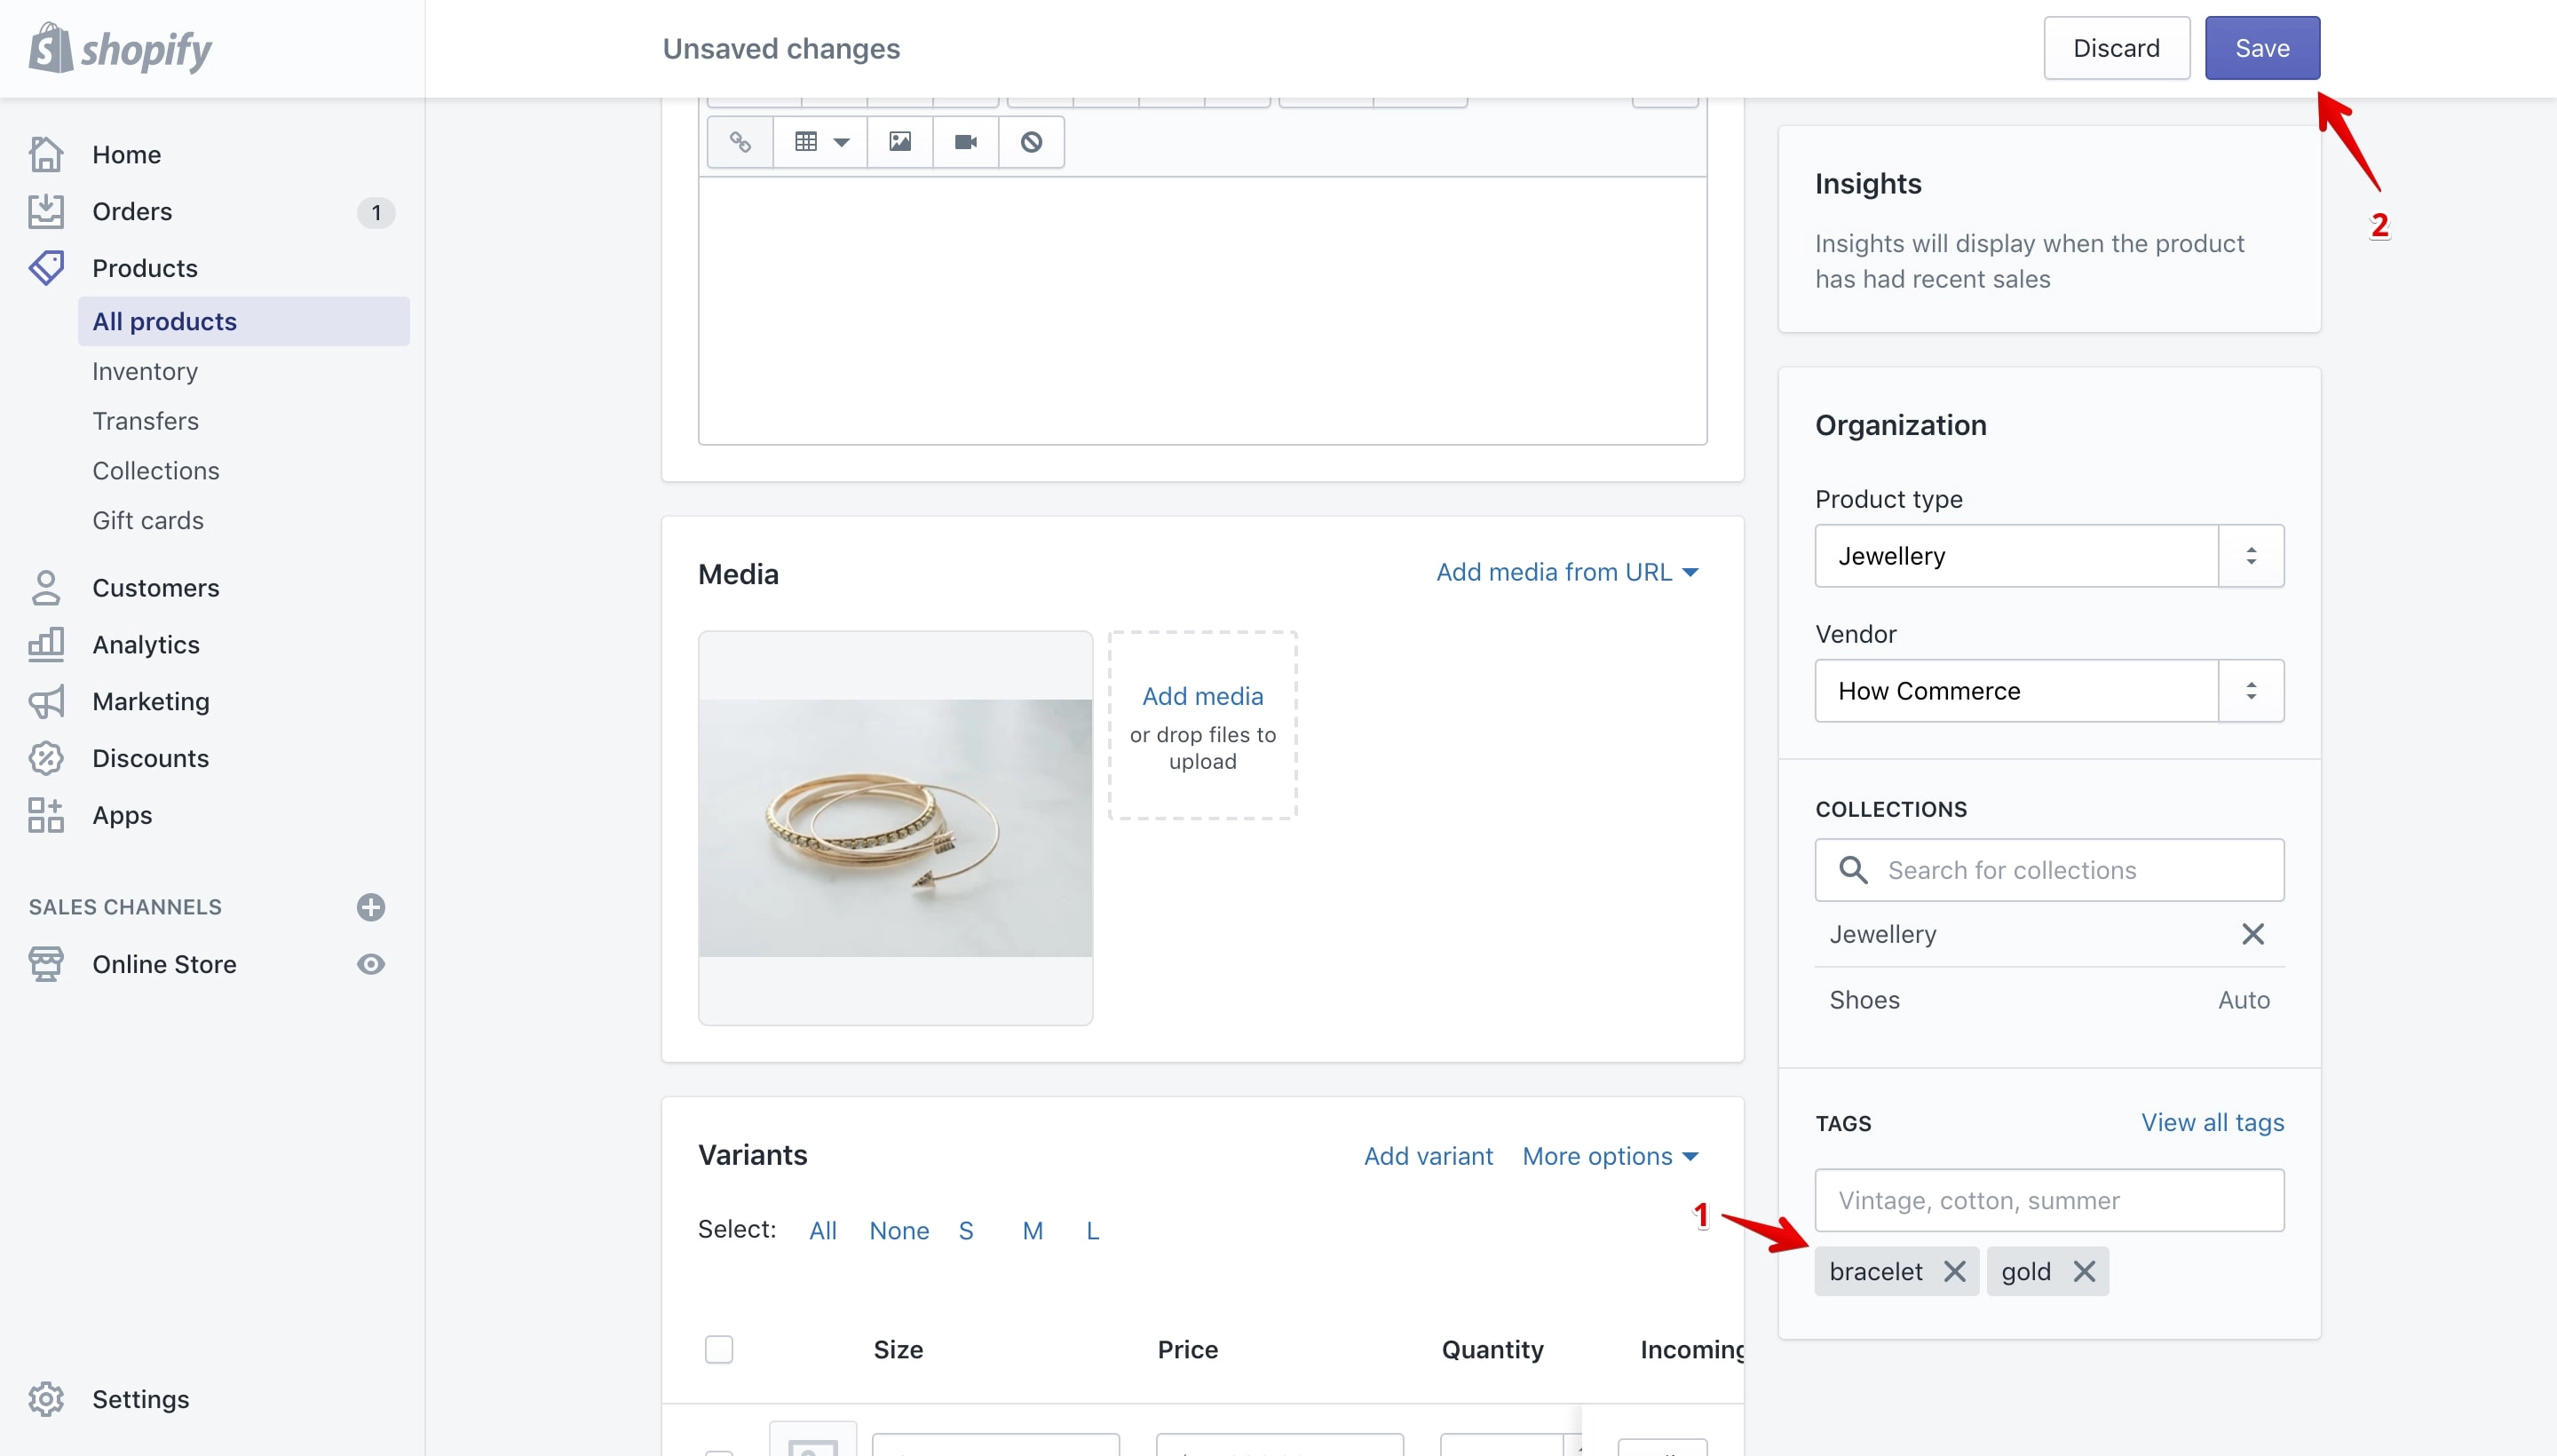Click the insert table toolbar icon

(x=806, y=142)
